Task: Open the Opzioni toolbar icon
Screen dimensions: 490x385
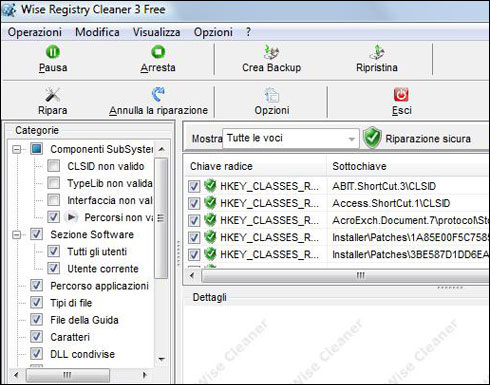Action: 272,95
